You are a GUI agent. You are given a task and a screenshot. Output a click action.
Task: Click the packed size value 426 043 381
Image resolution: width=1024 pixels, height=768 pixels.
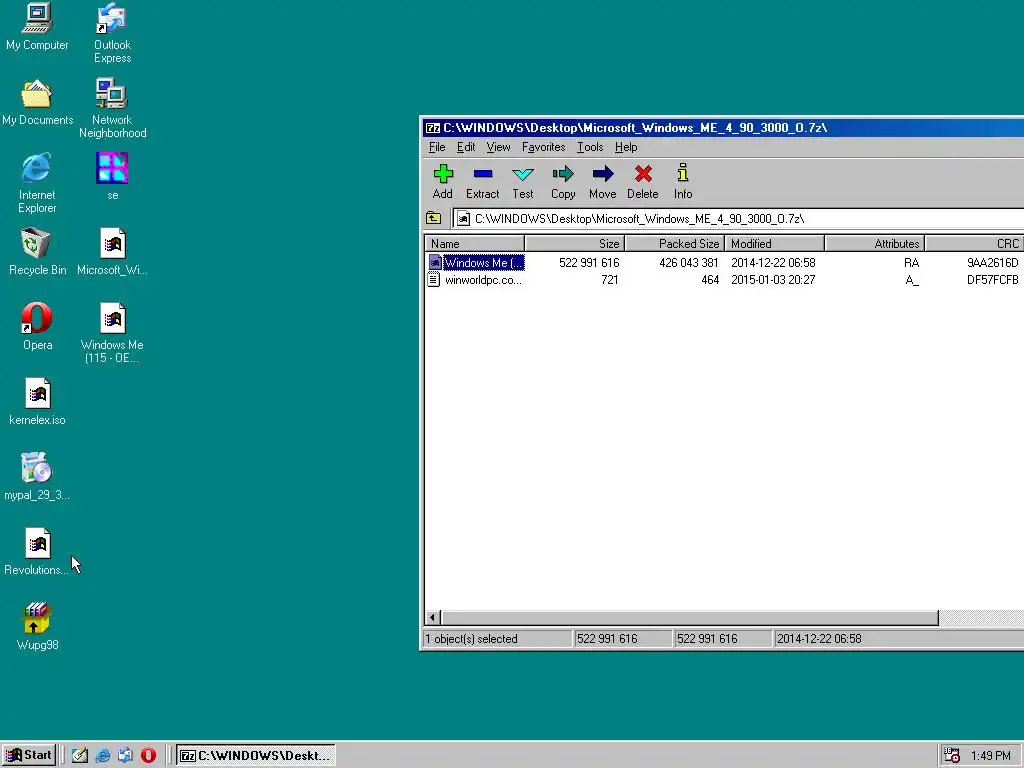coord(689,263)
